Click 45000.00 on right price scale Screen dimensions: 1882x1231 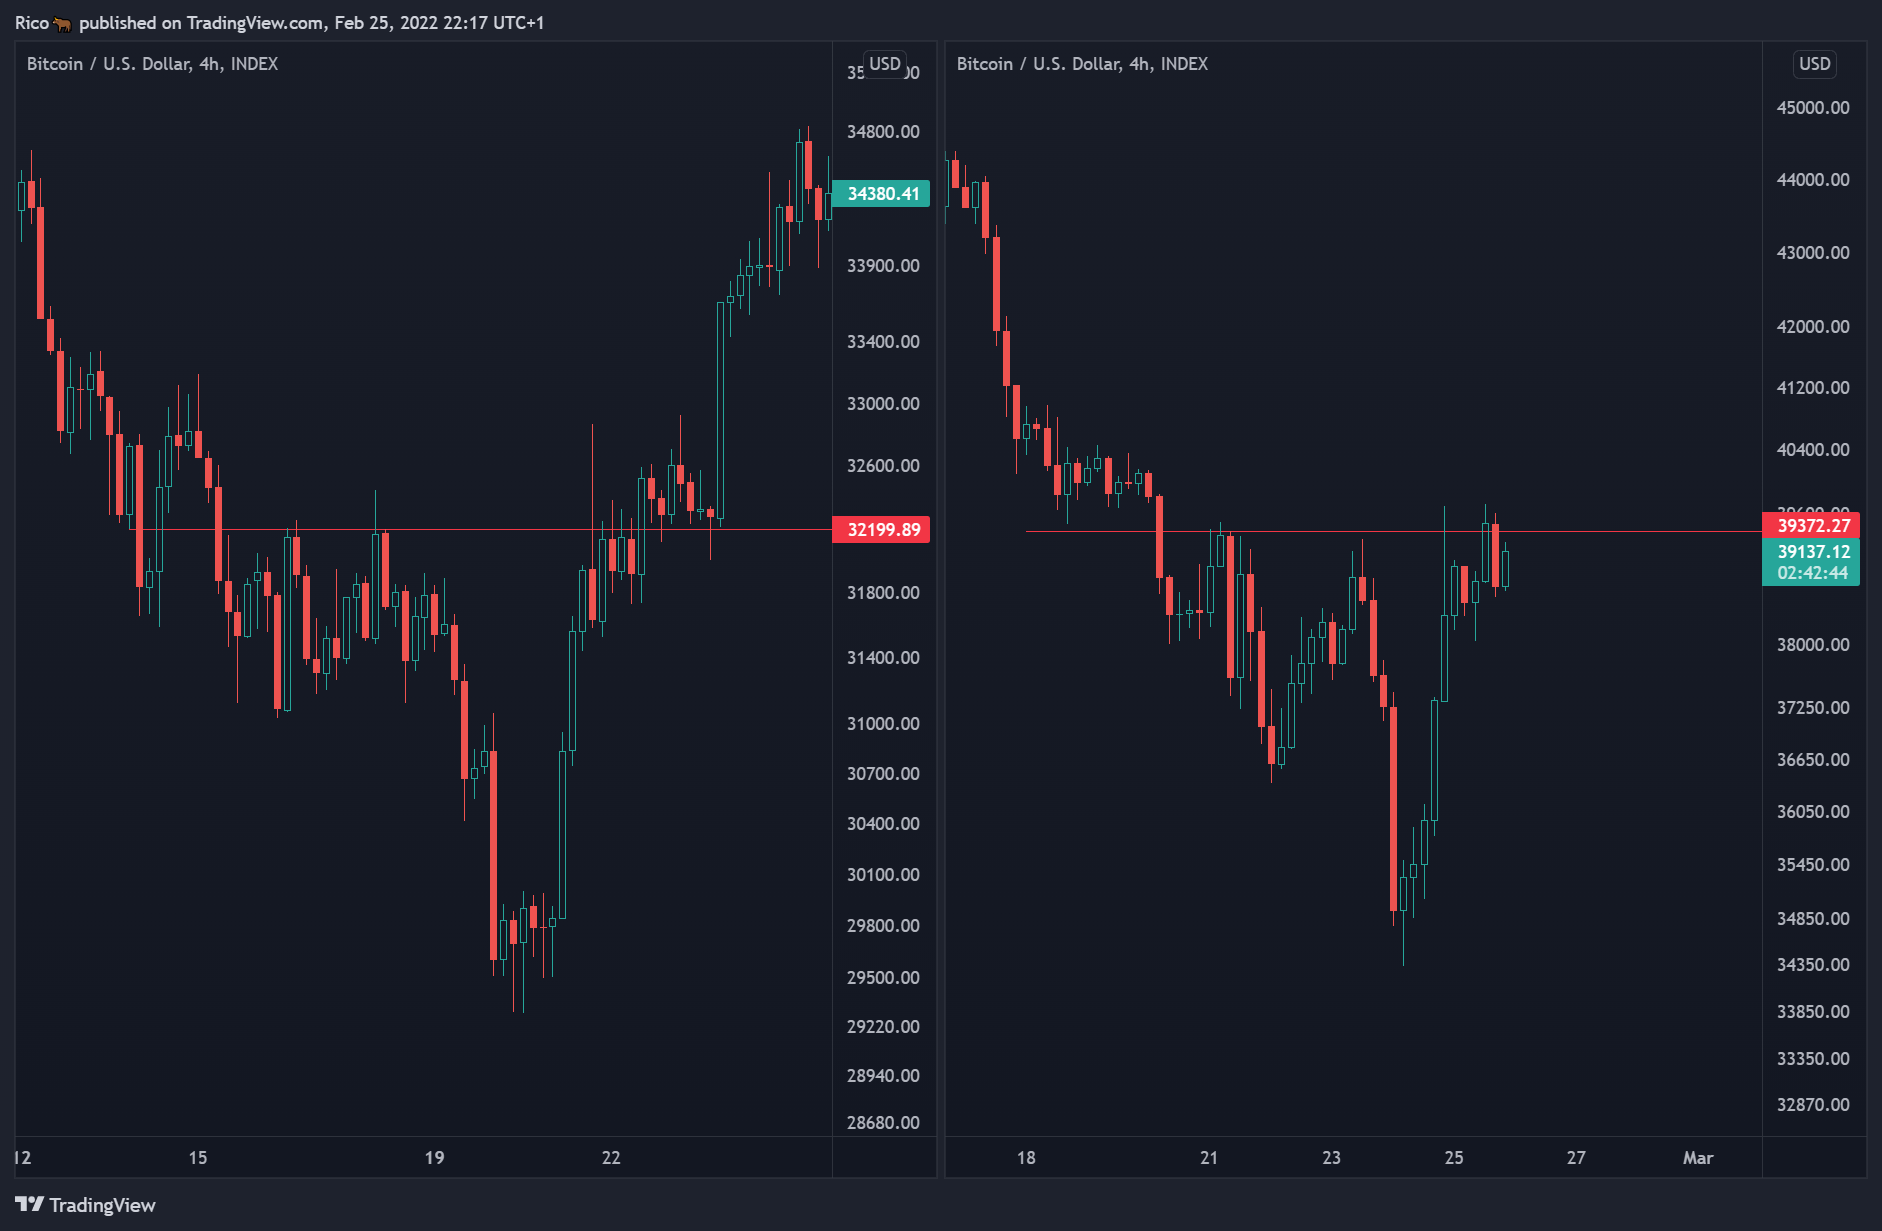(x=1813, y=108)
